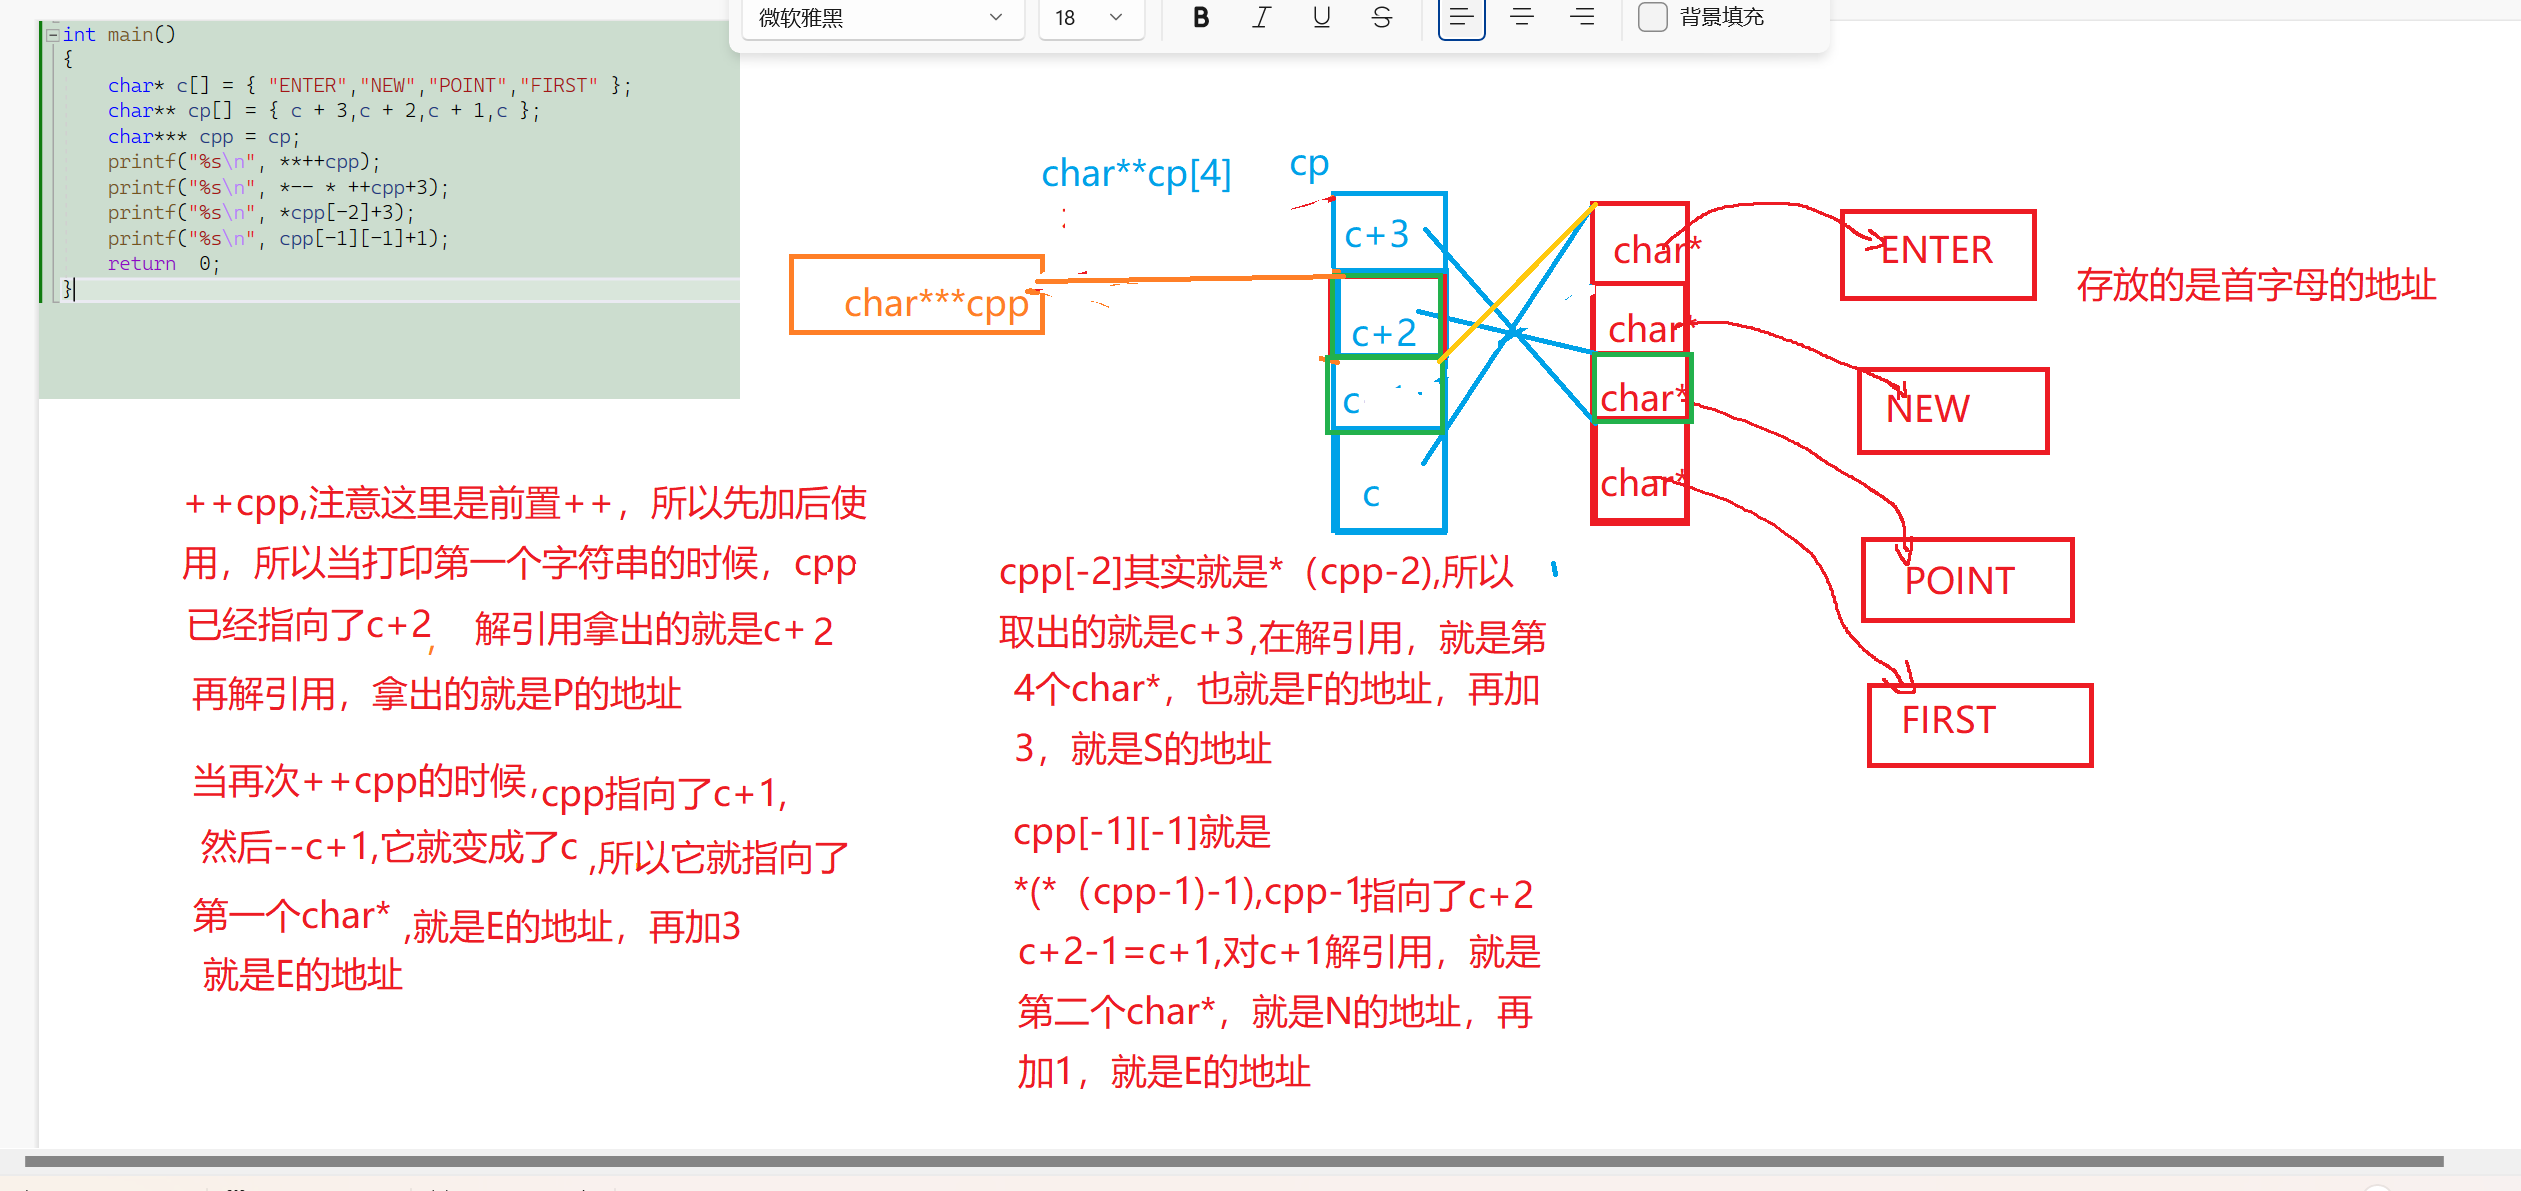Viewport: 2521px width, 1191px height.
Task: Toggle underline formatting
Action: (x=1321, y=17)
